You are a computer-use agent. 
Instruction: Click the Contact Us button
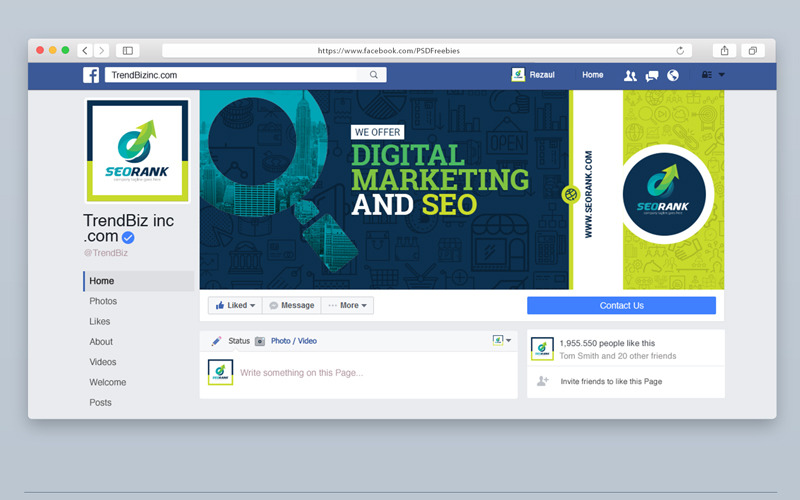coord(621,306)
